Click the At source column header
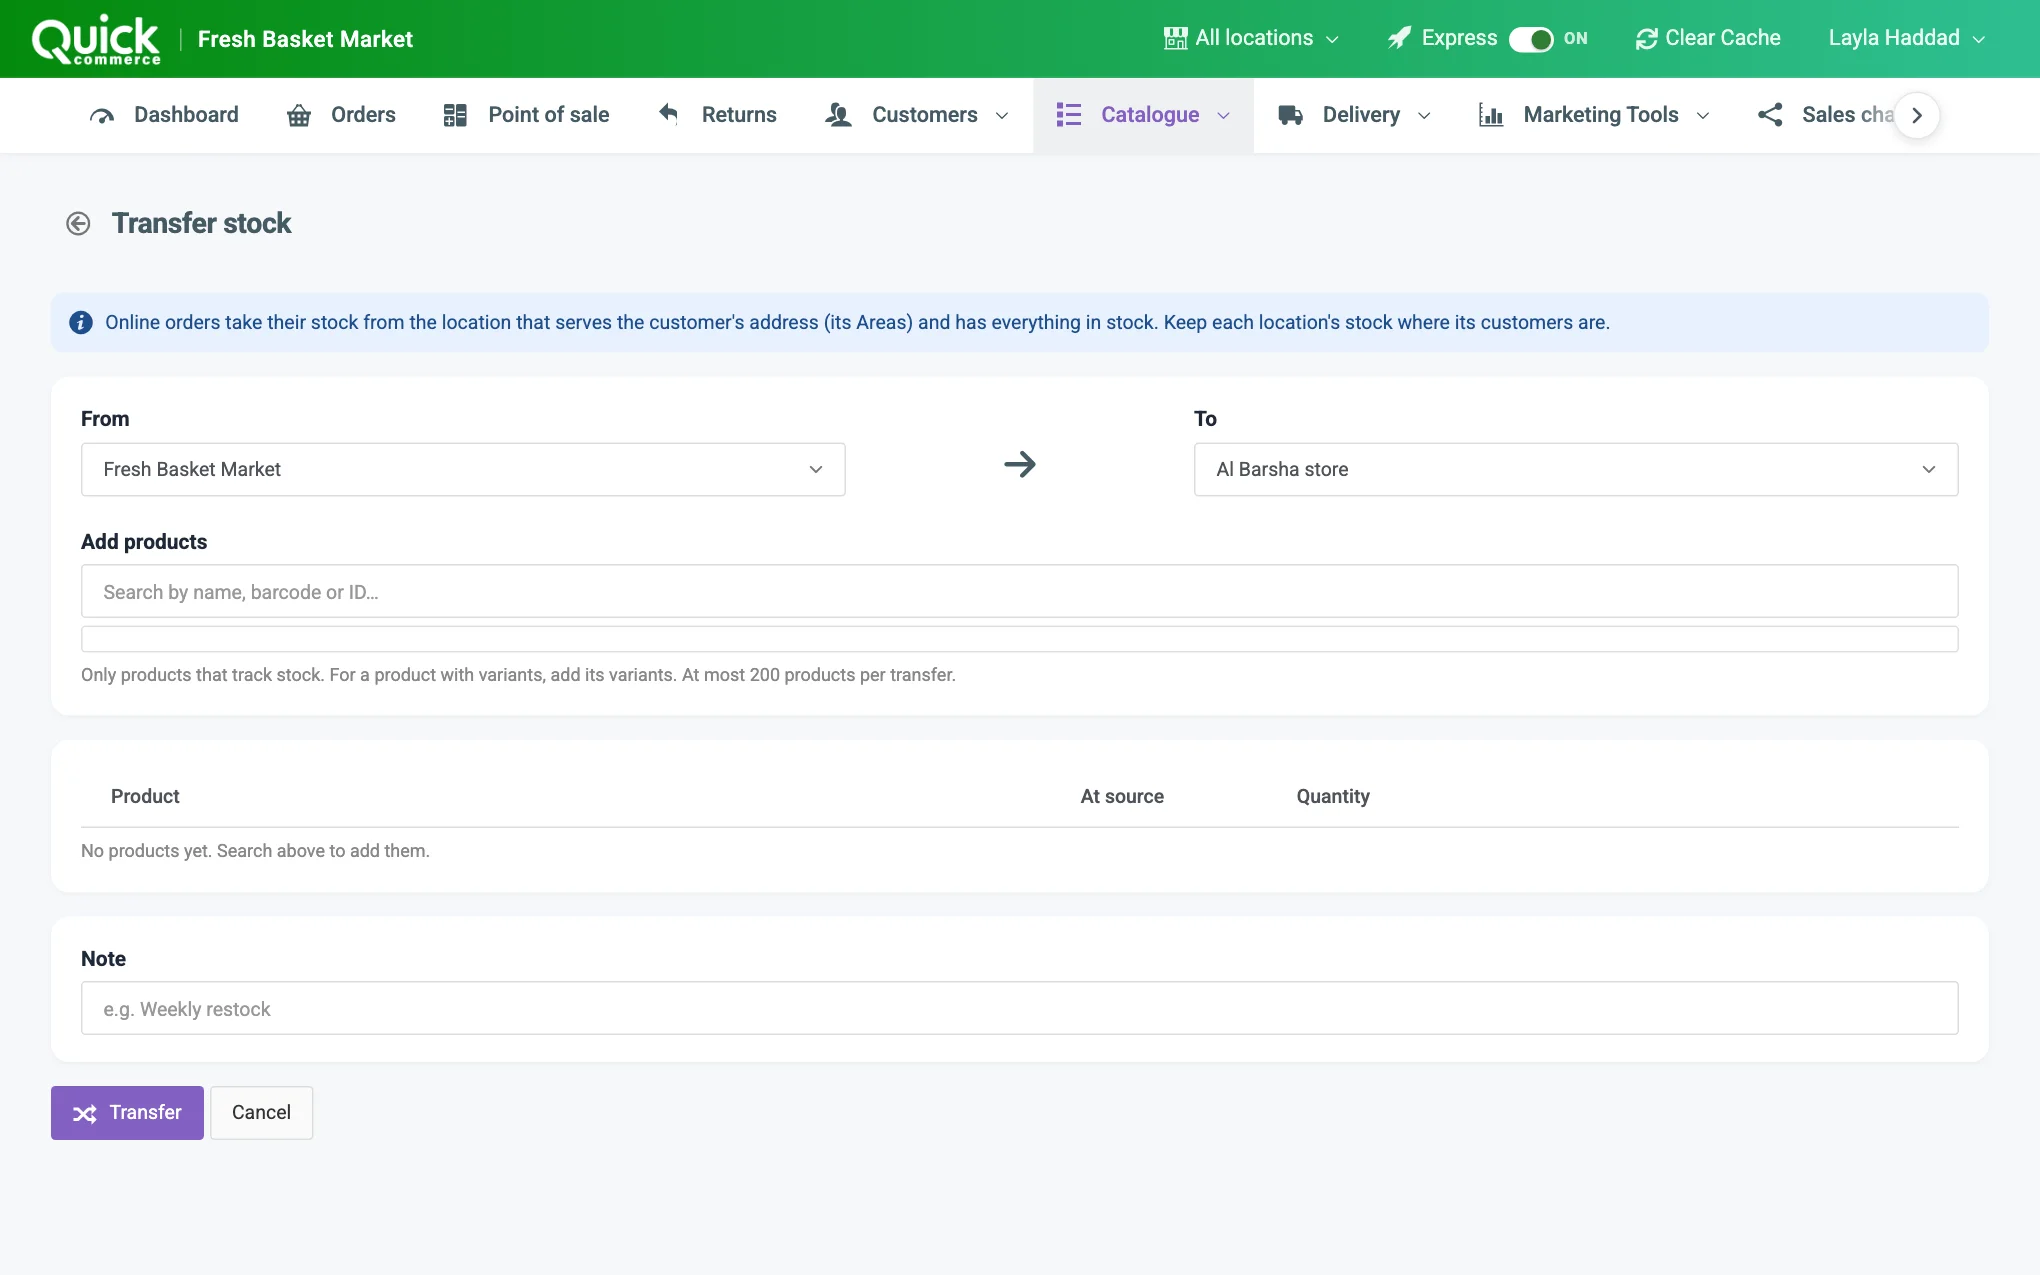The image size is (2040, 1275). coord(1122,796)
